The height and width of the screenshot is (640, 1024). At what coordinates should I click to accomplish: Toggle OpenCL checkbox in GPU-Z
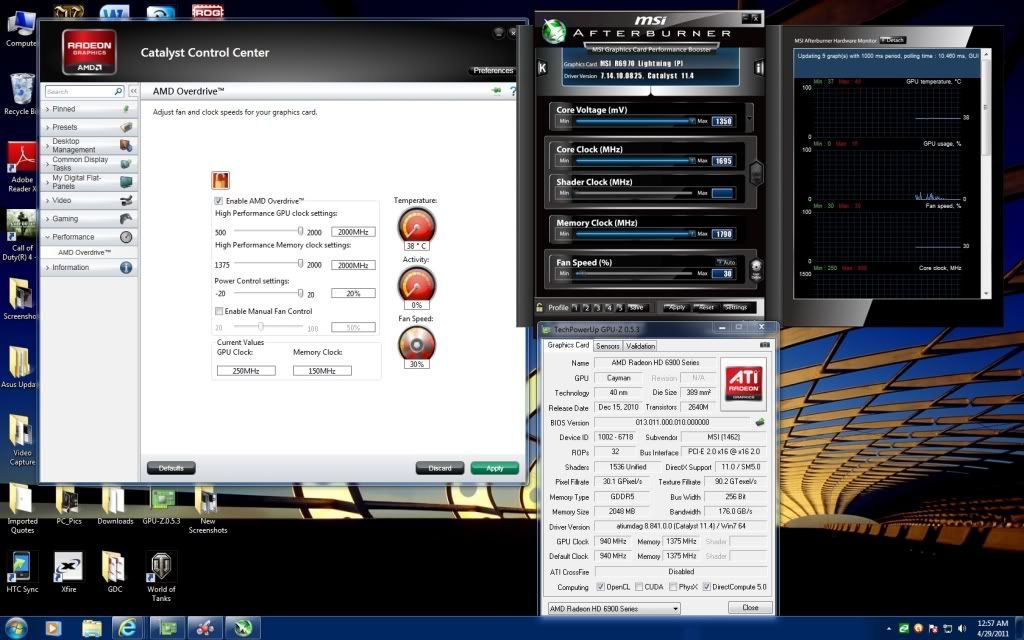(x=600, y=587)
